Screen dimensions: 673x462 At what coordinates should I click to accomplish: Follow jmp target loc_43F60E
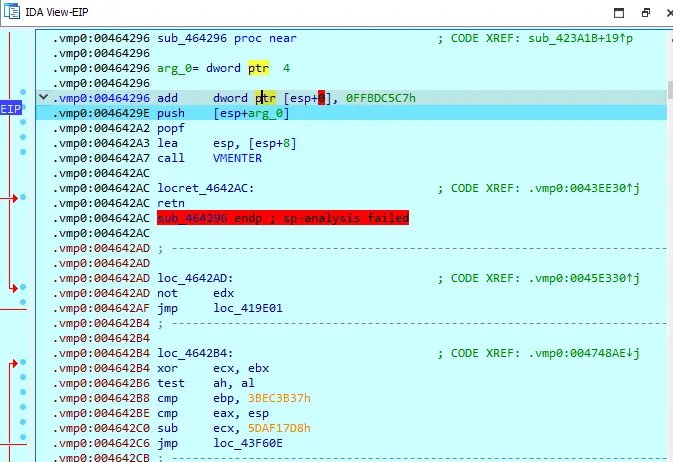[248, 444]
